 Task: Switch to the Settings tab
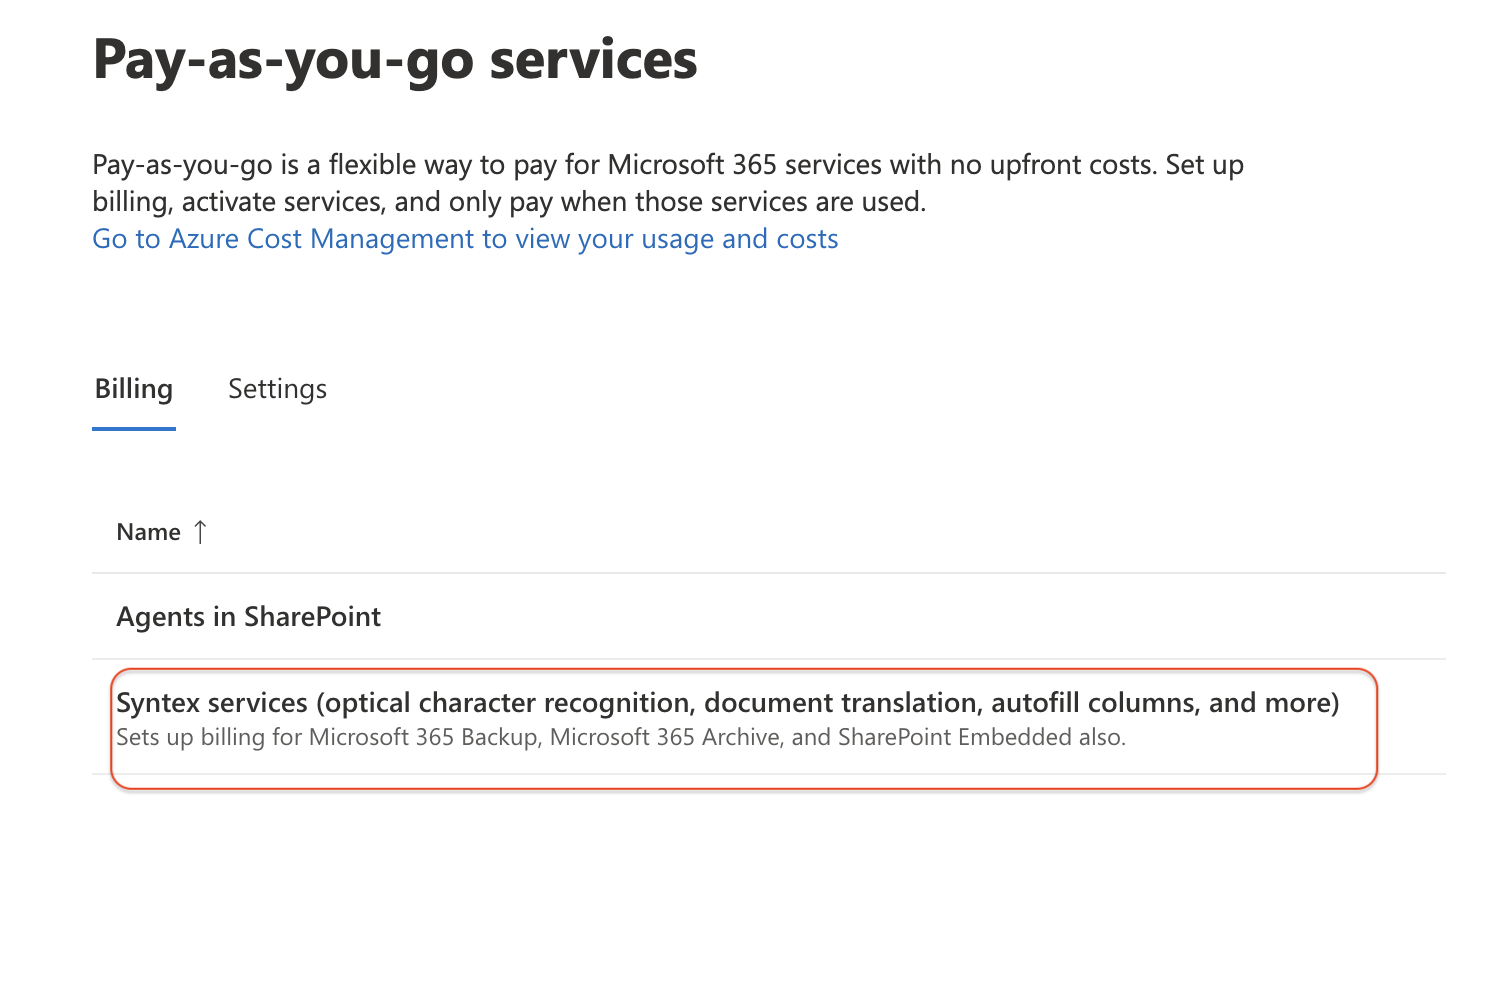(277, 389)
